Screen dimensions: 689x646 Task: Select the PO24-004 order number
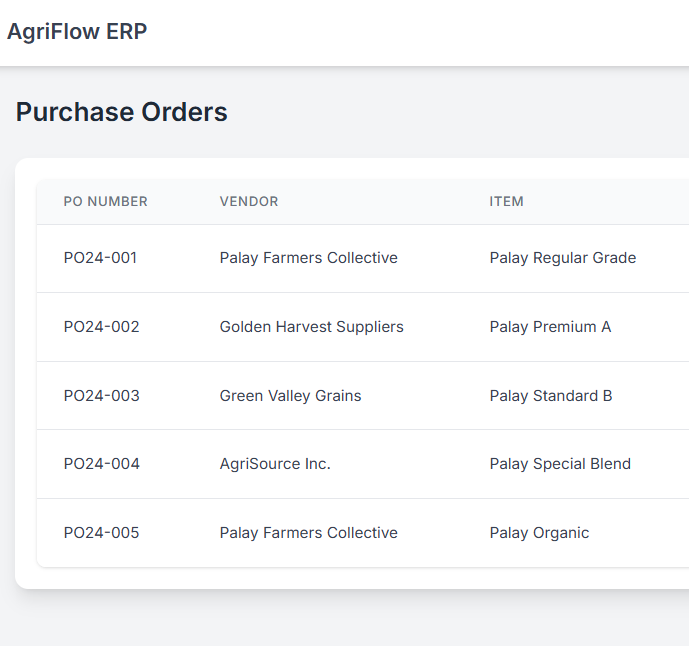point(101,464)
